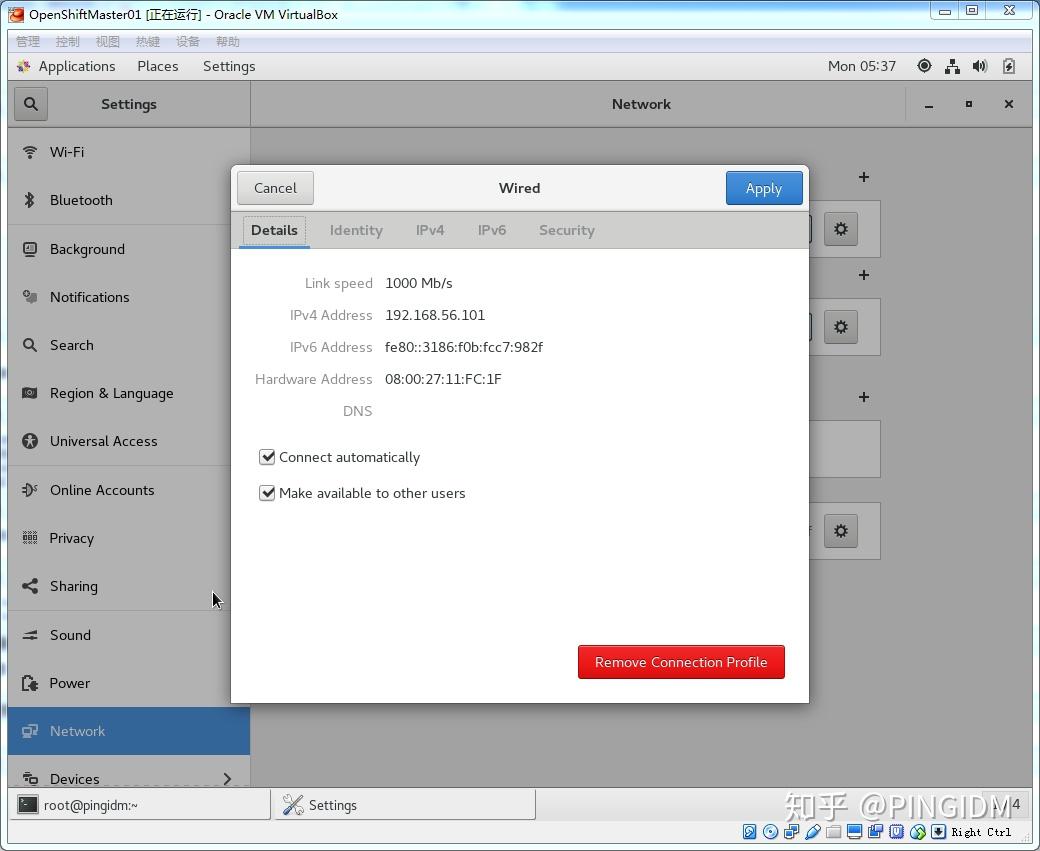This screenshot has height=851, width=1040.
Task: Open the Identity tab of the Wired dialog
Action: 356,230
